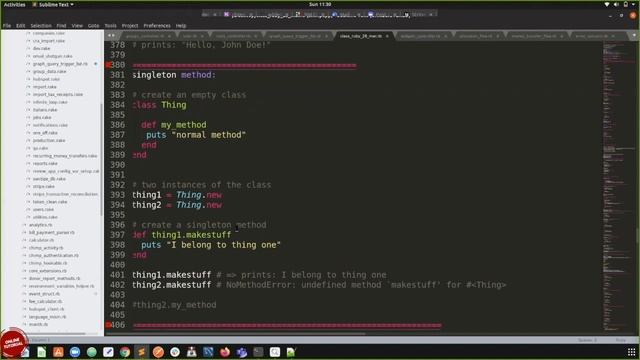Open the View menu

coord(77,25)
